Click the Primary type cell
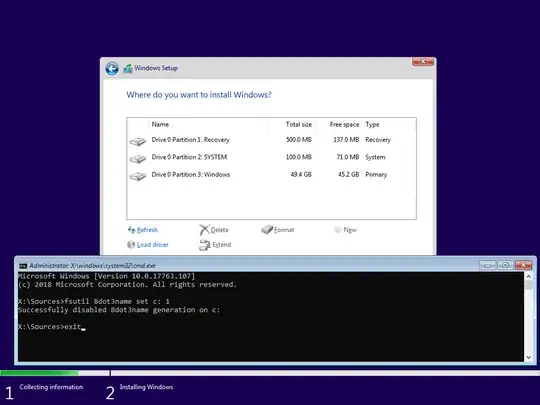 (x=376, y=175)
